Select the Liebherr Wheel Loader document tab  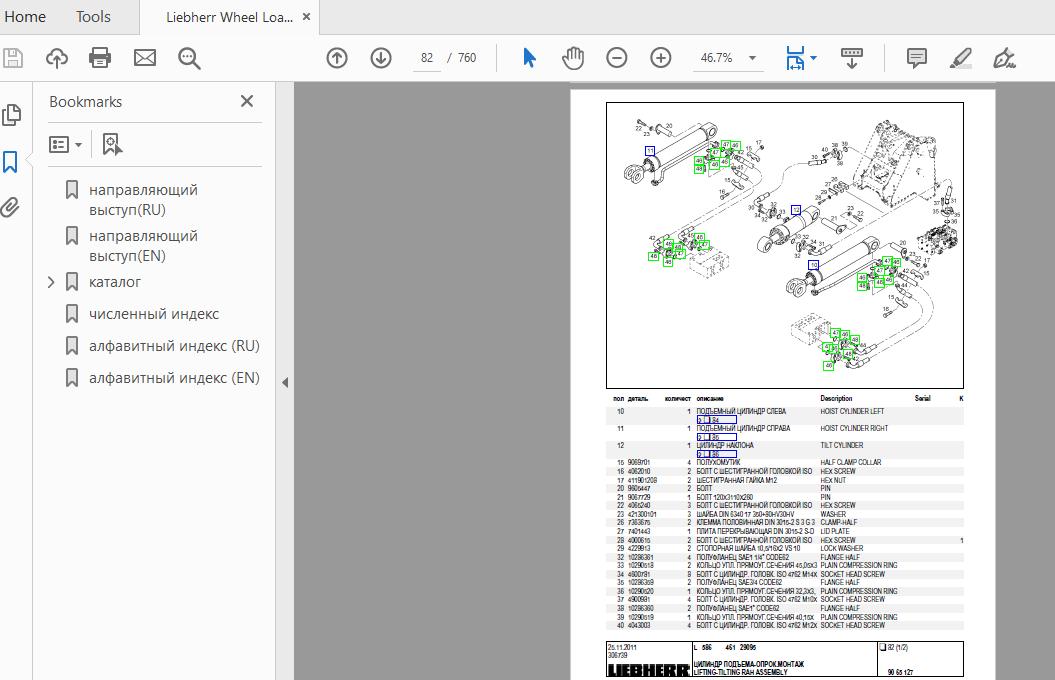point(229,17)
